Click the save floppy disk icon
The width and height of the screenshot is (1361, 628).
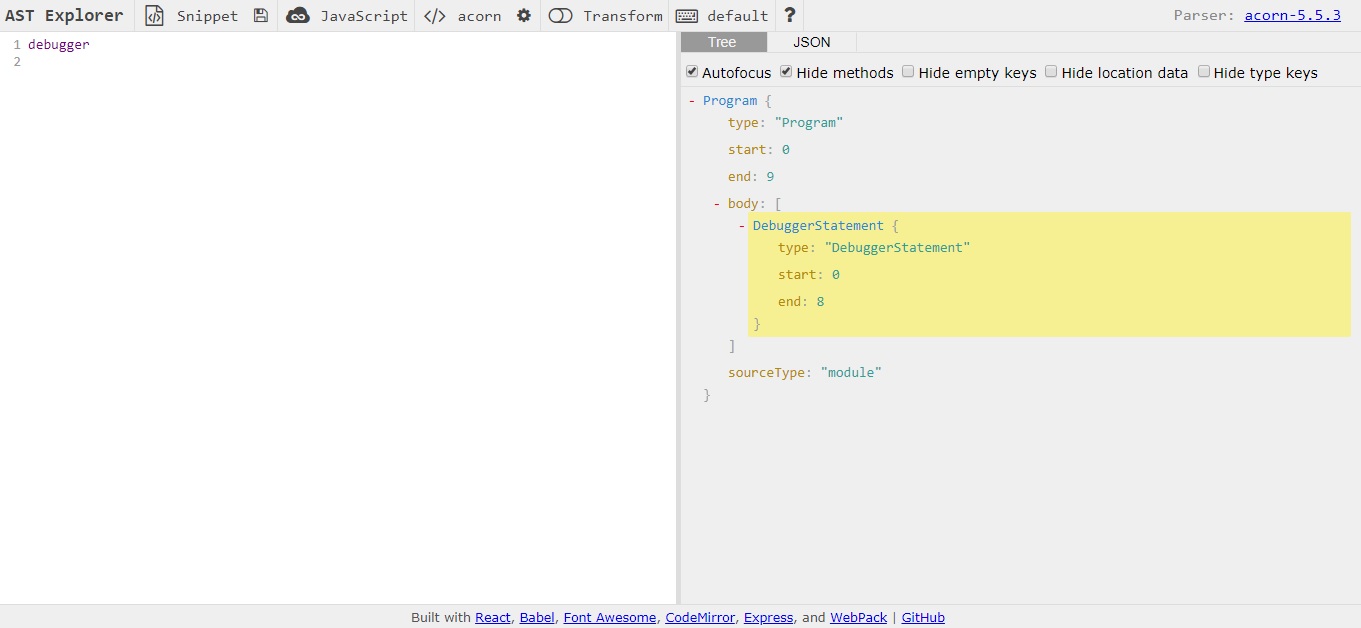click(261, 16)
